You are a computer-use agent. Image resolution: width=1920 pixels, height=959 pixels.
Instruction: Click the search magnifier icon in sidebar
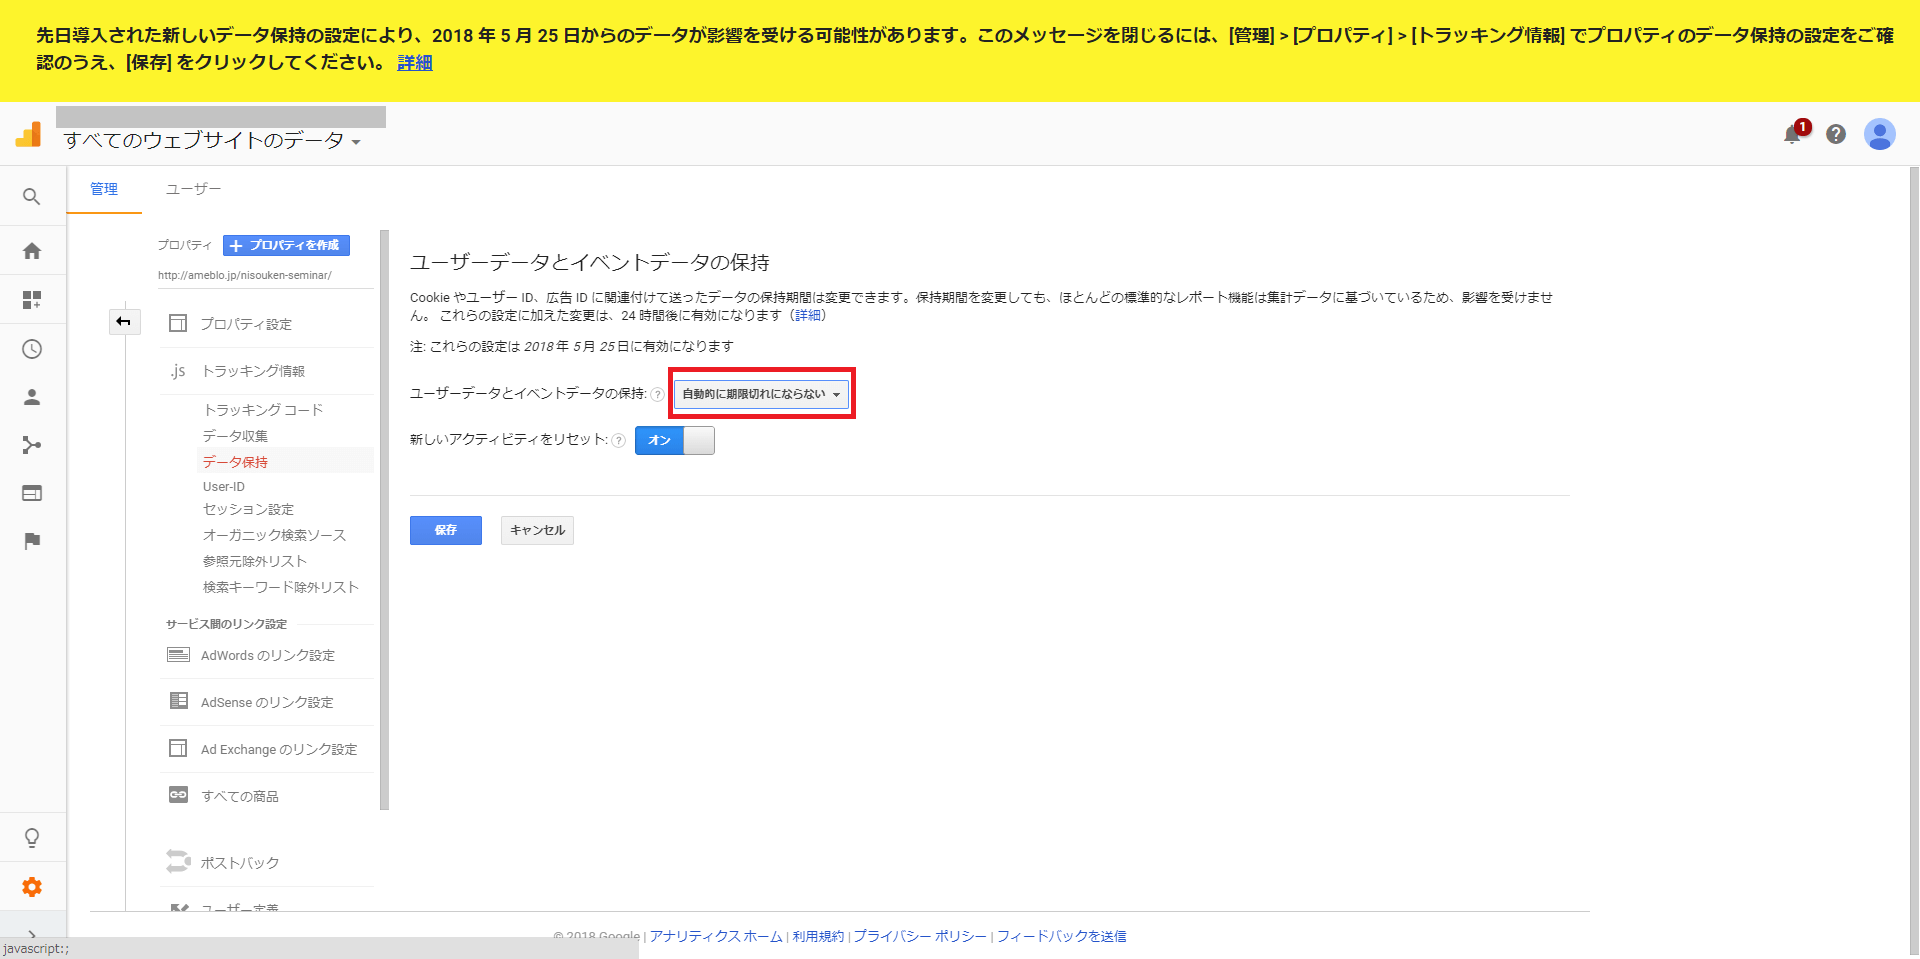(x=32, y=197)
